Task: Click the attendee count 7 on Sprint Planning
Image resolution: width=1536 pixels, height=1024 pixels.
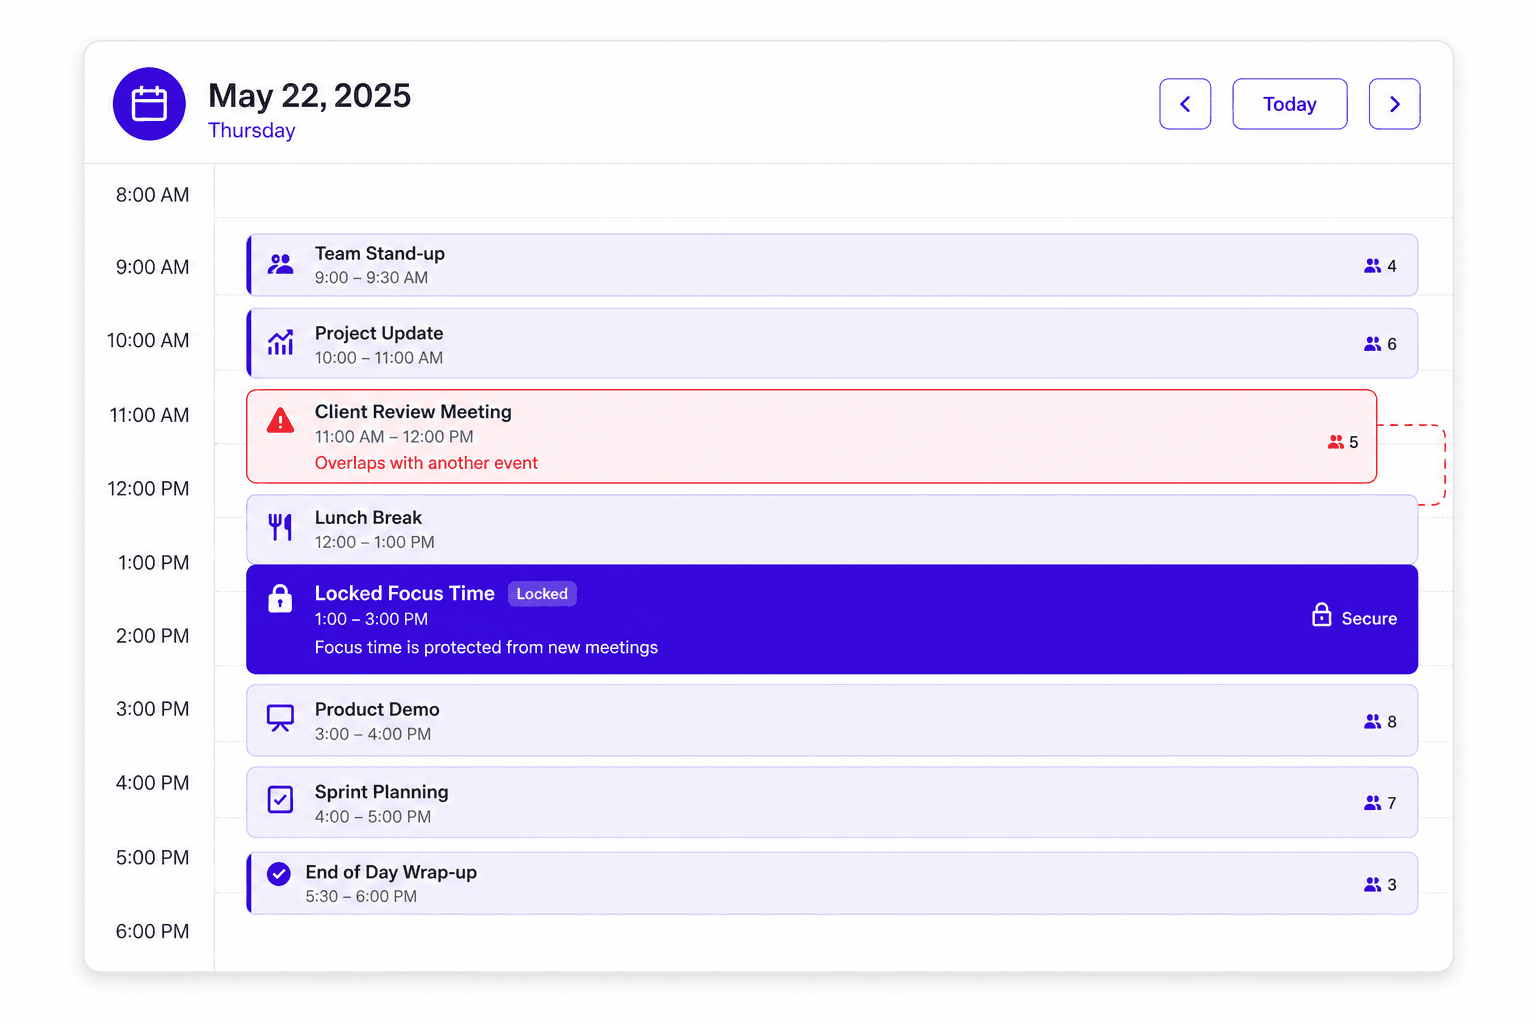Action: pos(1392,803)
